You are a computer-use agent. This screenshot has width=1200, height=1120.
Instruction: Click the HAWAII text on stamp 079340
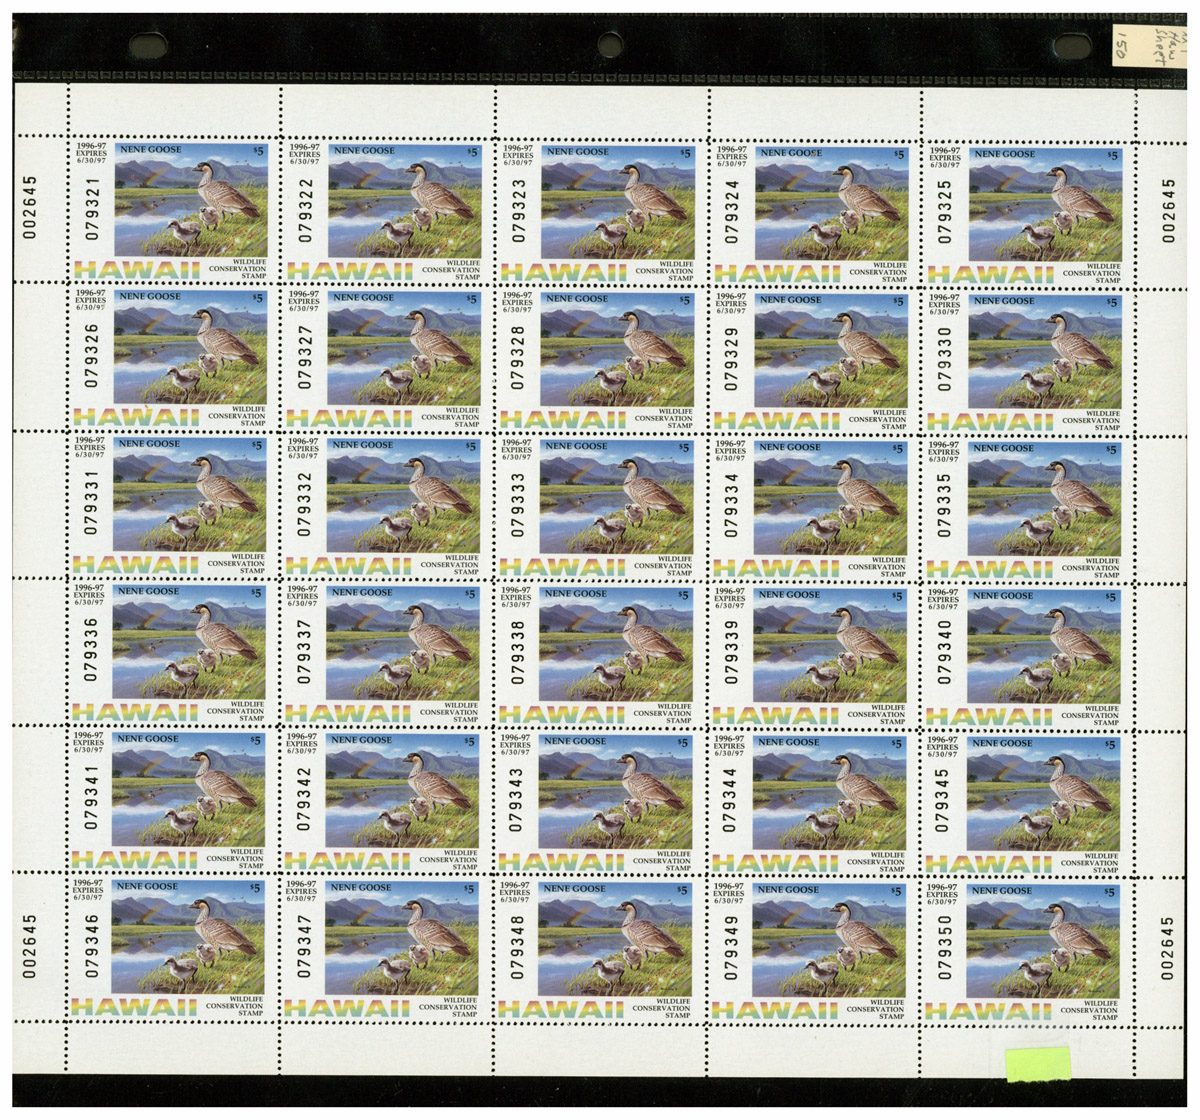click(987, 716)
